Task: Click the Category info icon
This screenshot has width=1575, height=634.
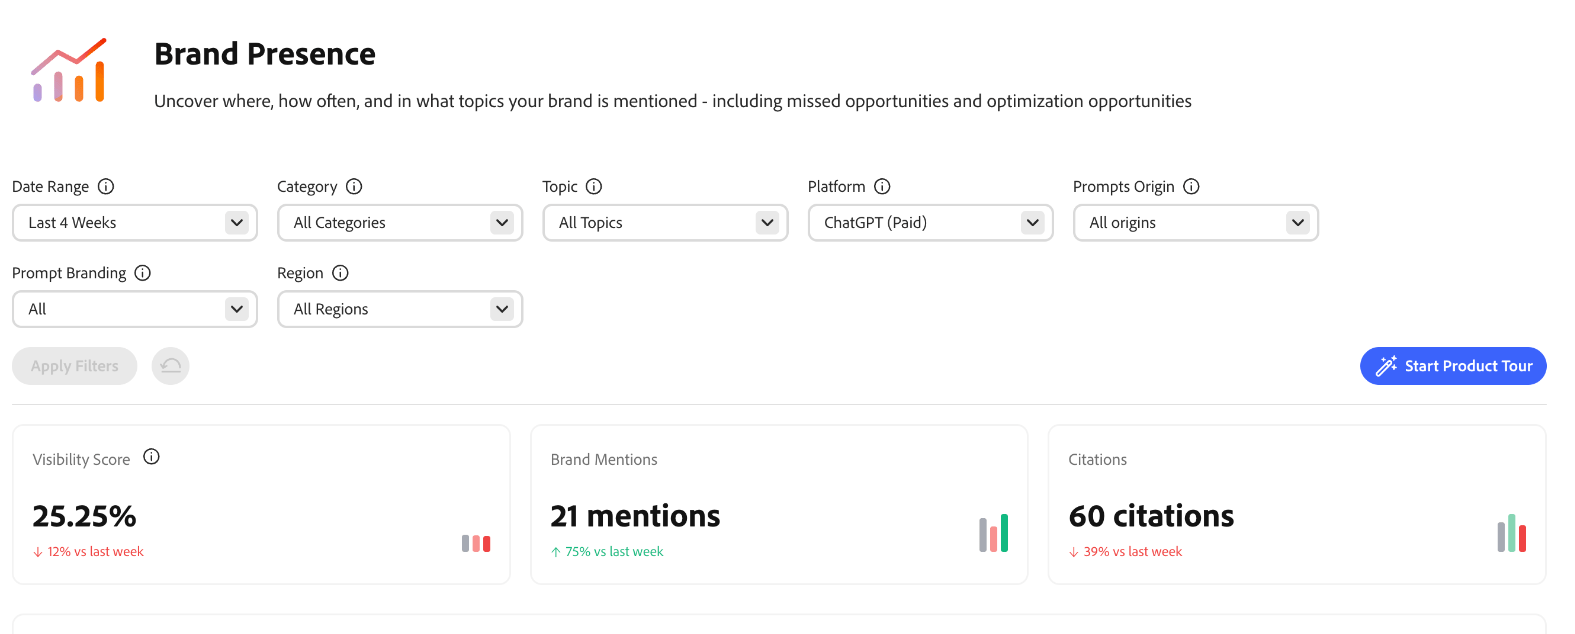Action: pyautogui.click(x=354, y=186)
